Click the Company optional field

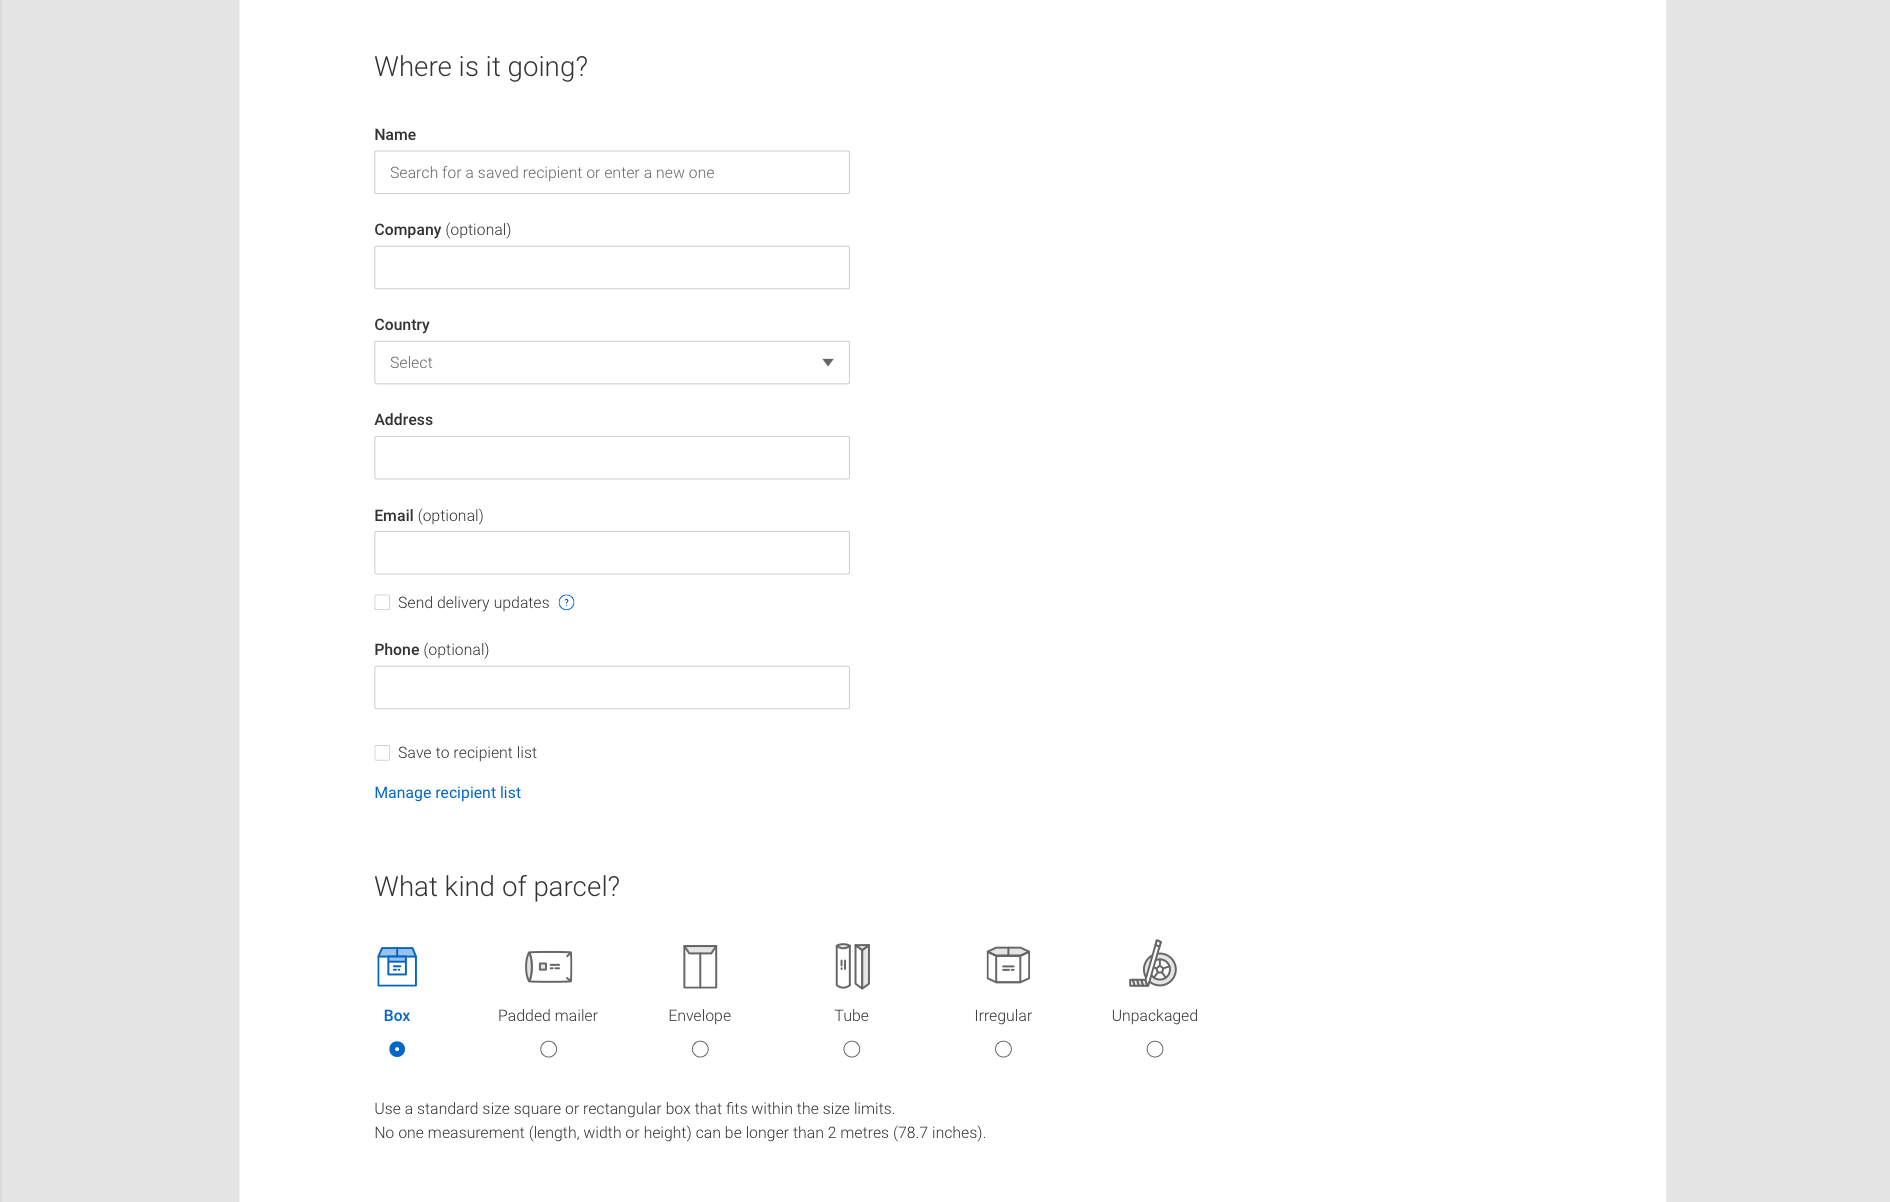point(611,267)
